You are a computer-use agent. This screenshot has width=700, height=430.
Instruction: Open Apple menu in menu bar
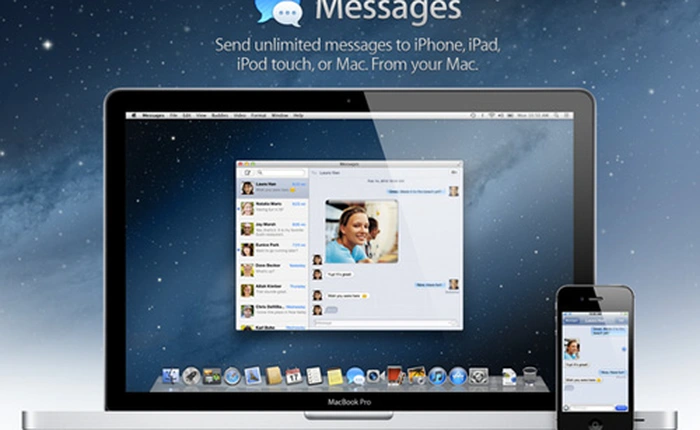click(133, 115)
